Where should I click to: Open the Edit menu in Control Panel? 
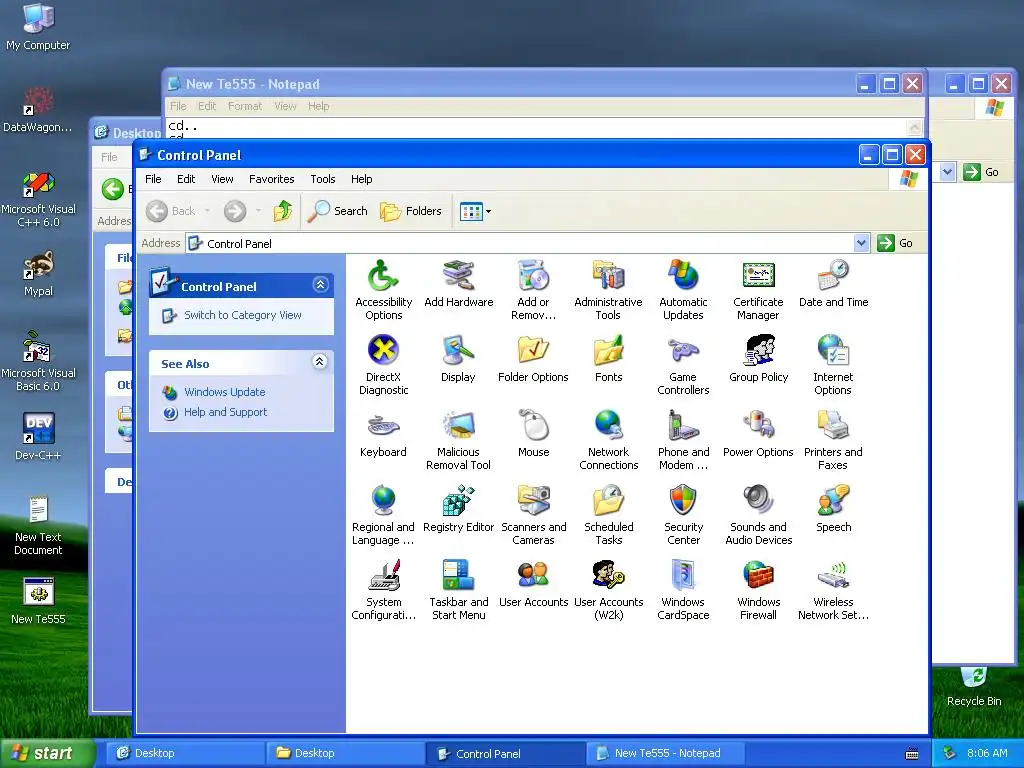[186, 179]
